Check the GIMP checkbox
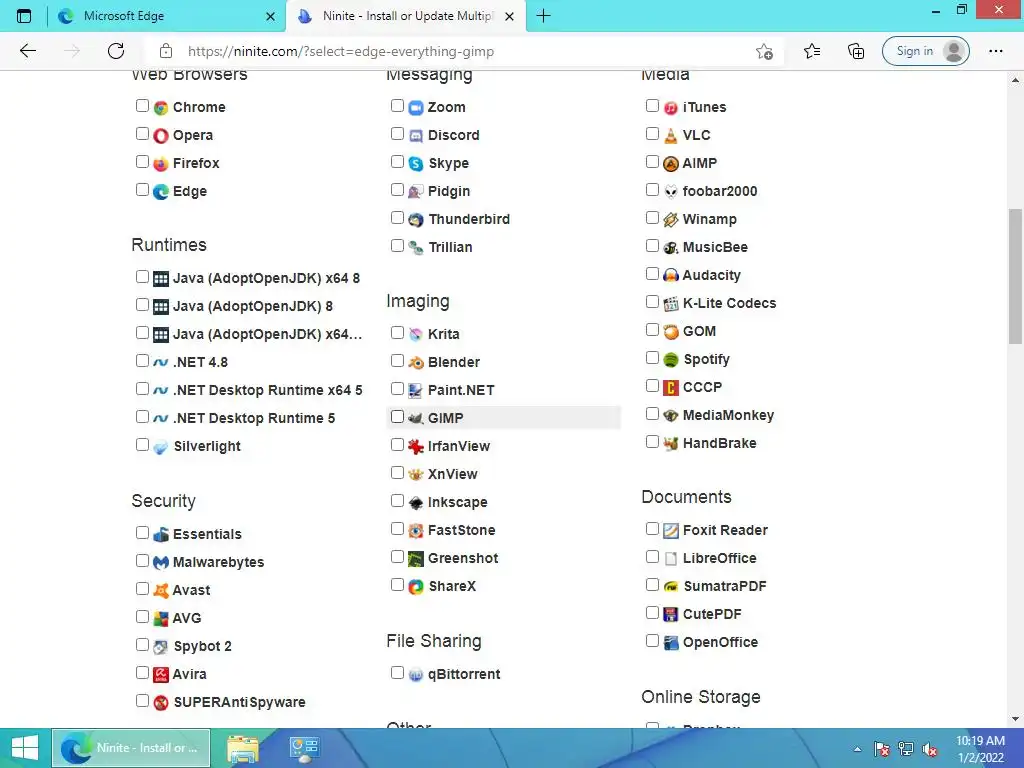Image resolution: width=1024 pixels, height=768 pixels. (397, 417)
